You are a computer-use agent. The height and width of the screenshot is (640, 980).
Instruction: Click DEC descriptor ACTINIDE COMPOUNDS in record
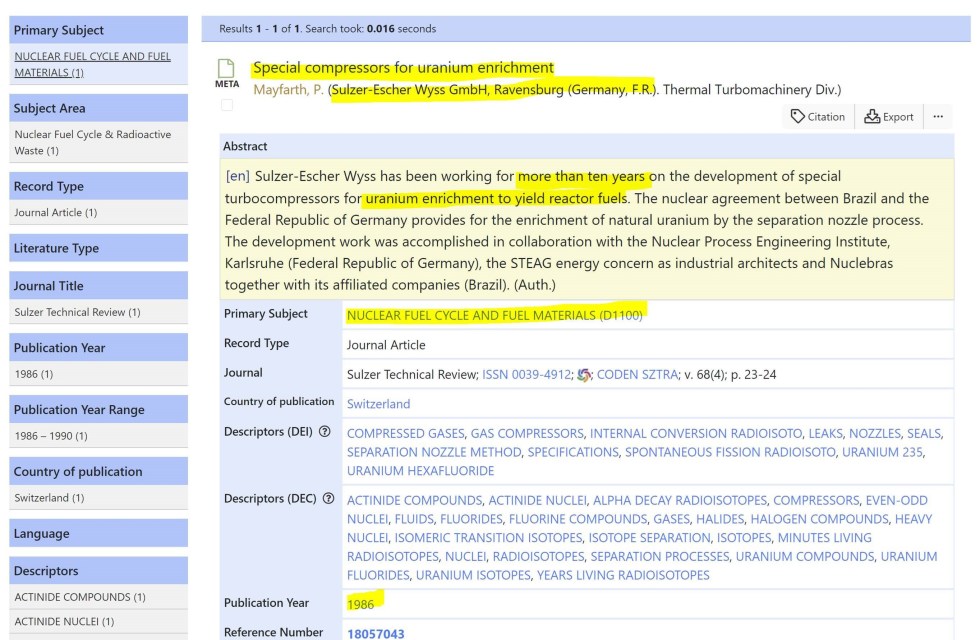[414, 500]
